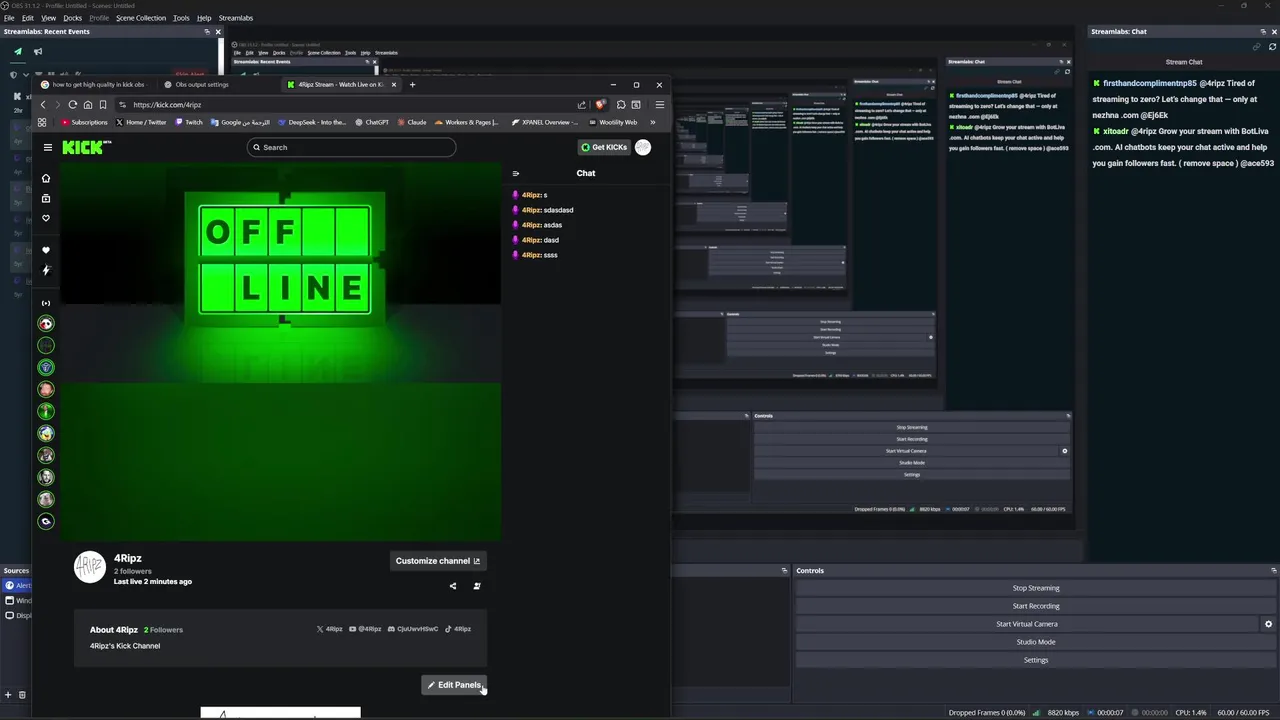This screenshot has height=720, width=1280.
Task: Go to Kick Home sidebar icon
Action: pos(46,178)
